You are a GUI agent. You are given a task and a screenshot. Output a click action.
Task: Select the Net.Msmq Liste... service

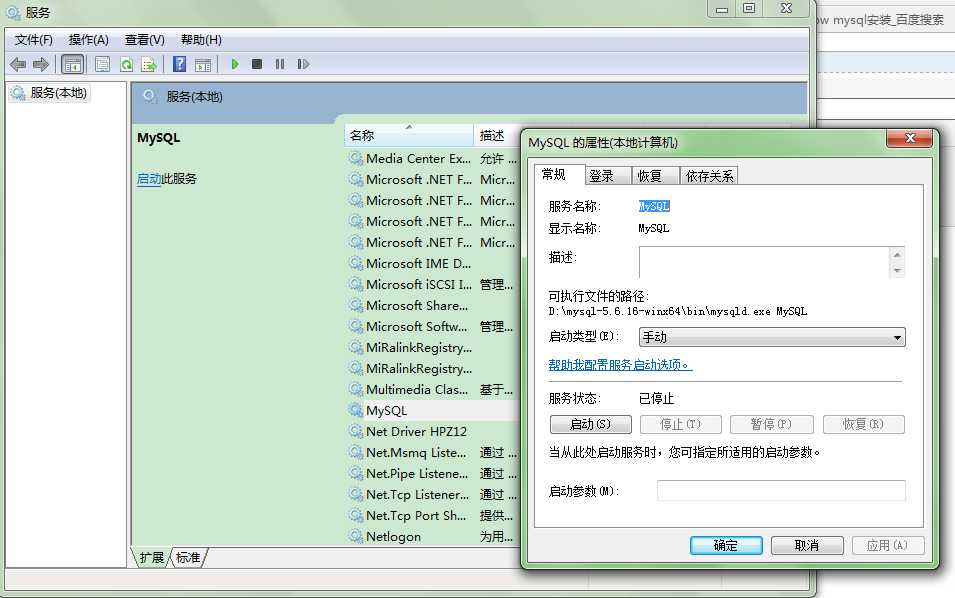434,452
